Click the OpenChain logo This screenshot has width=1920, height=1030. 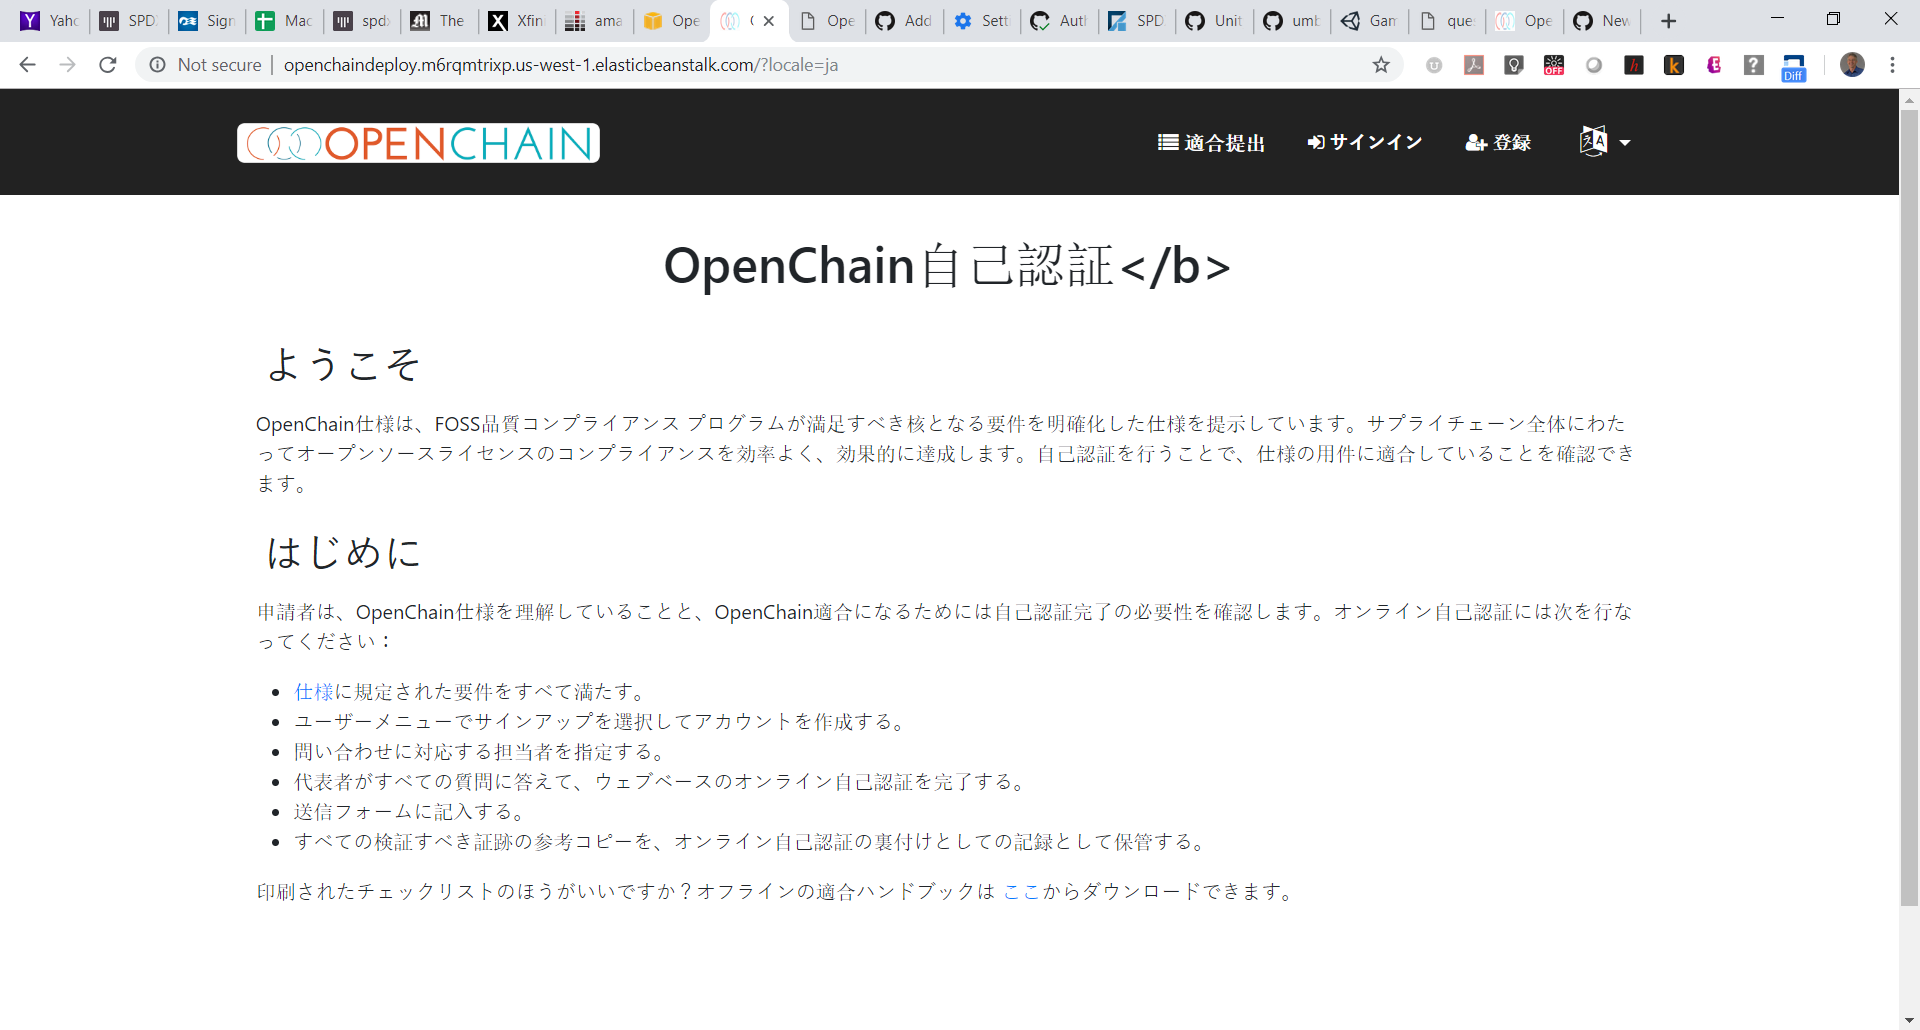(417, 142)
